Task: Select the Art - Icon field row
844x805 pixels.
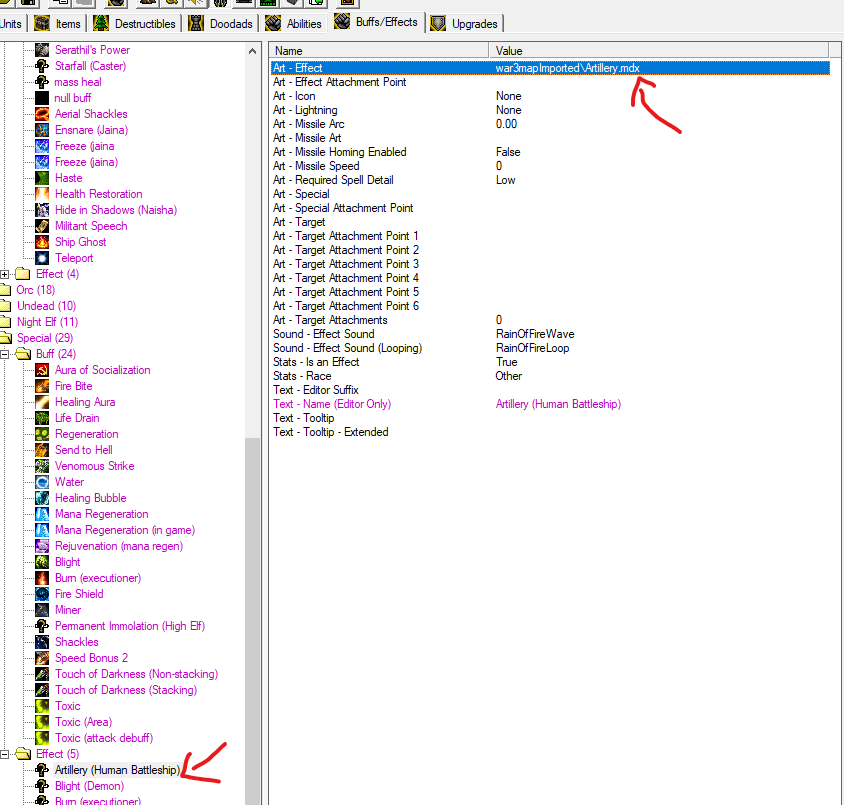Action: point(550,96)
